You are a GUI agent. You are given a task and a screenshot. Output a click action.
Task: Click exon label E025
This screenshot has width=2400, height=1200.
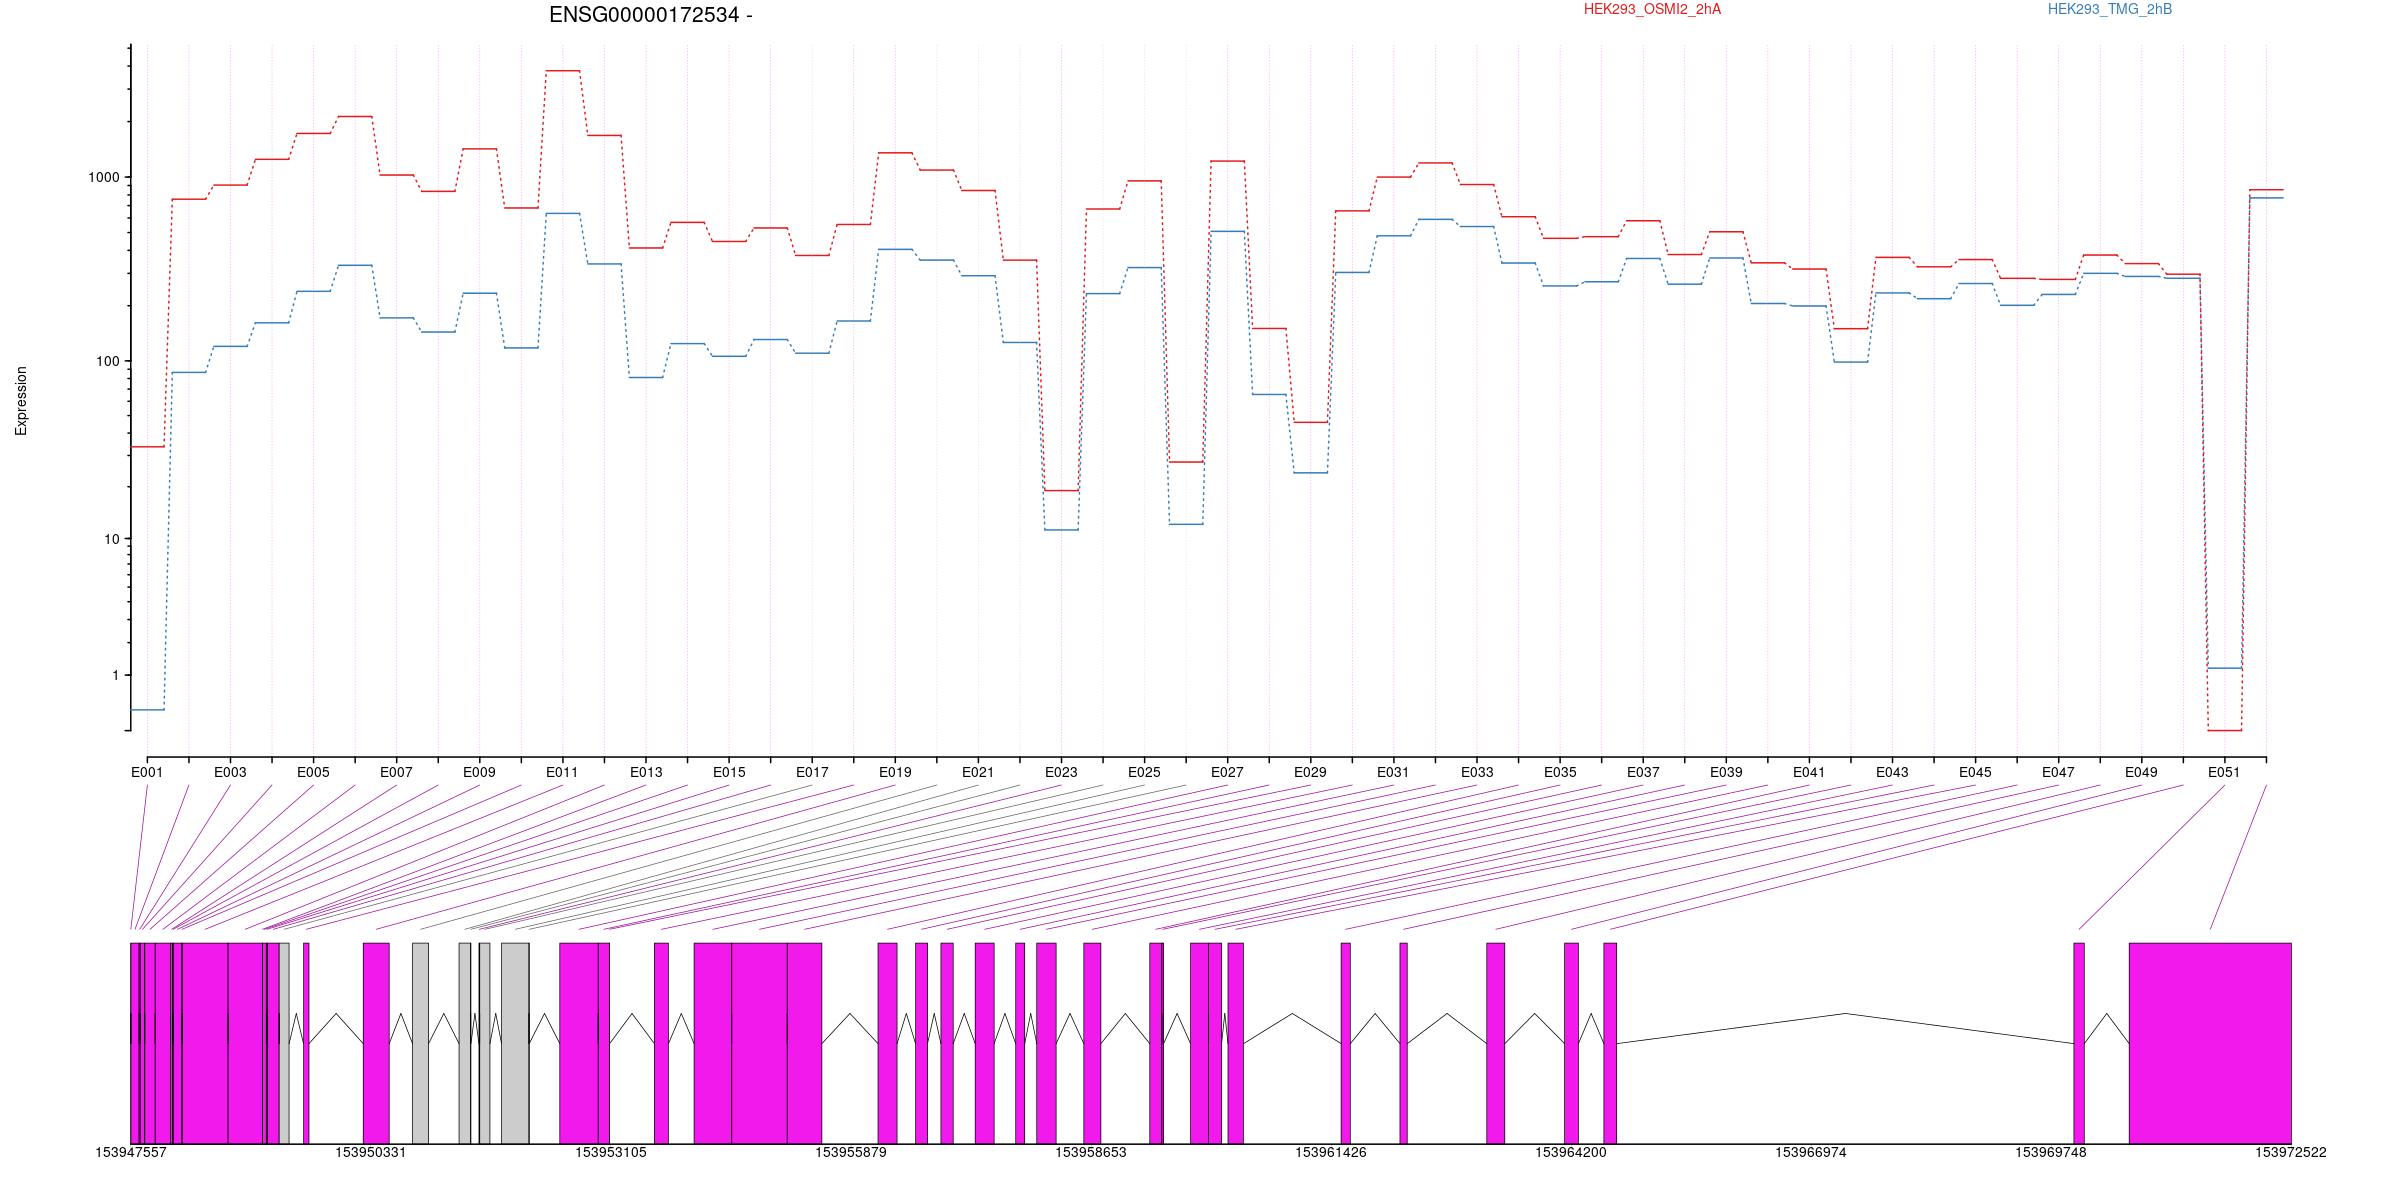(x=1144, y=772)
